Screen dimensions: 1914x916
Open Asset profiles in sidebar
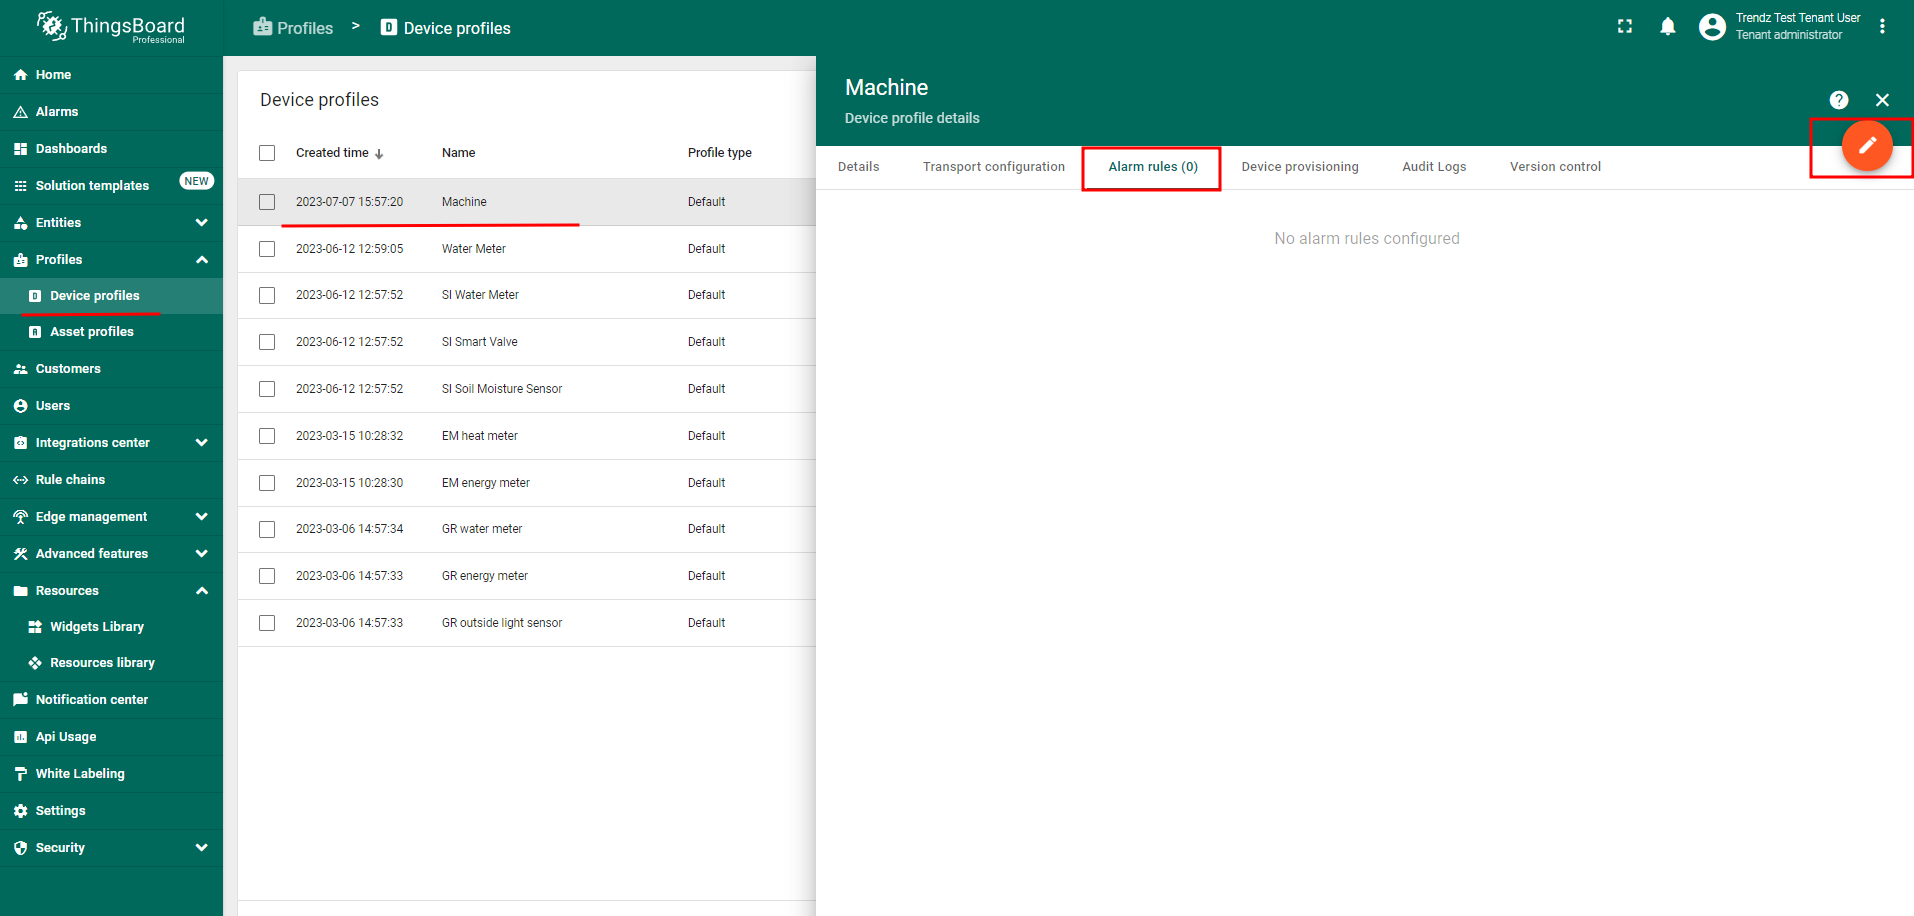coord(92,332)
